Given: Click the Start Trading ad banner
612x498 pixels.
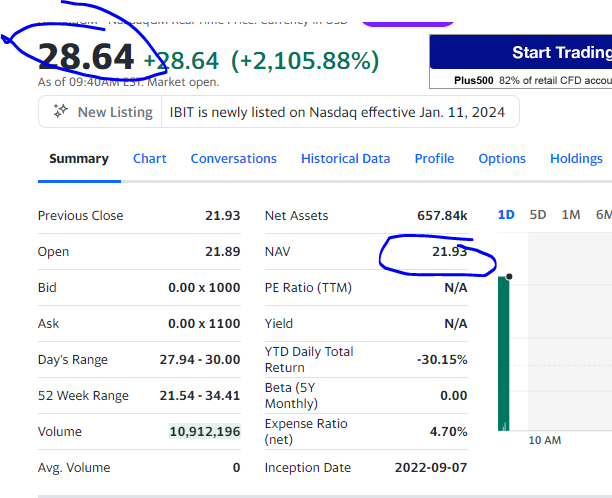Looking at the screenshot, I should [x=521, y=52].
